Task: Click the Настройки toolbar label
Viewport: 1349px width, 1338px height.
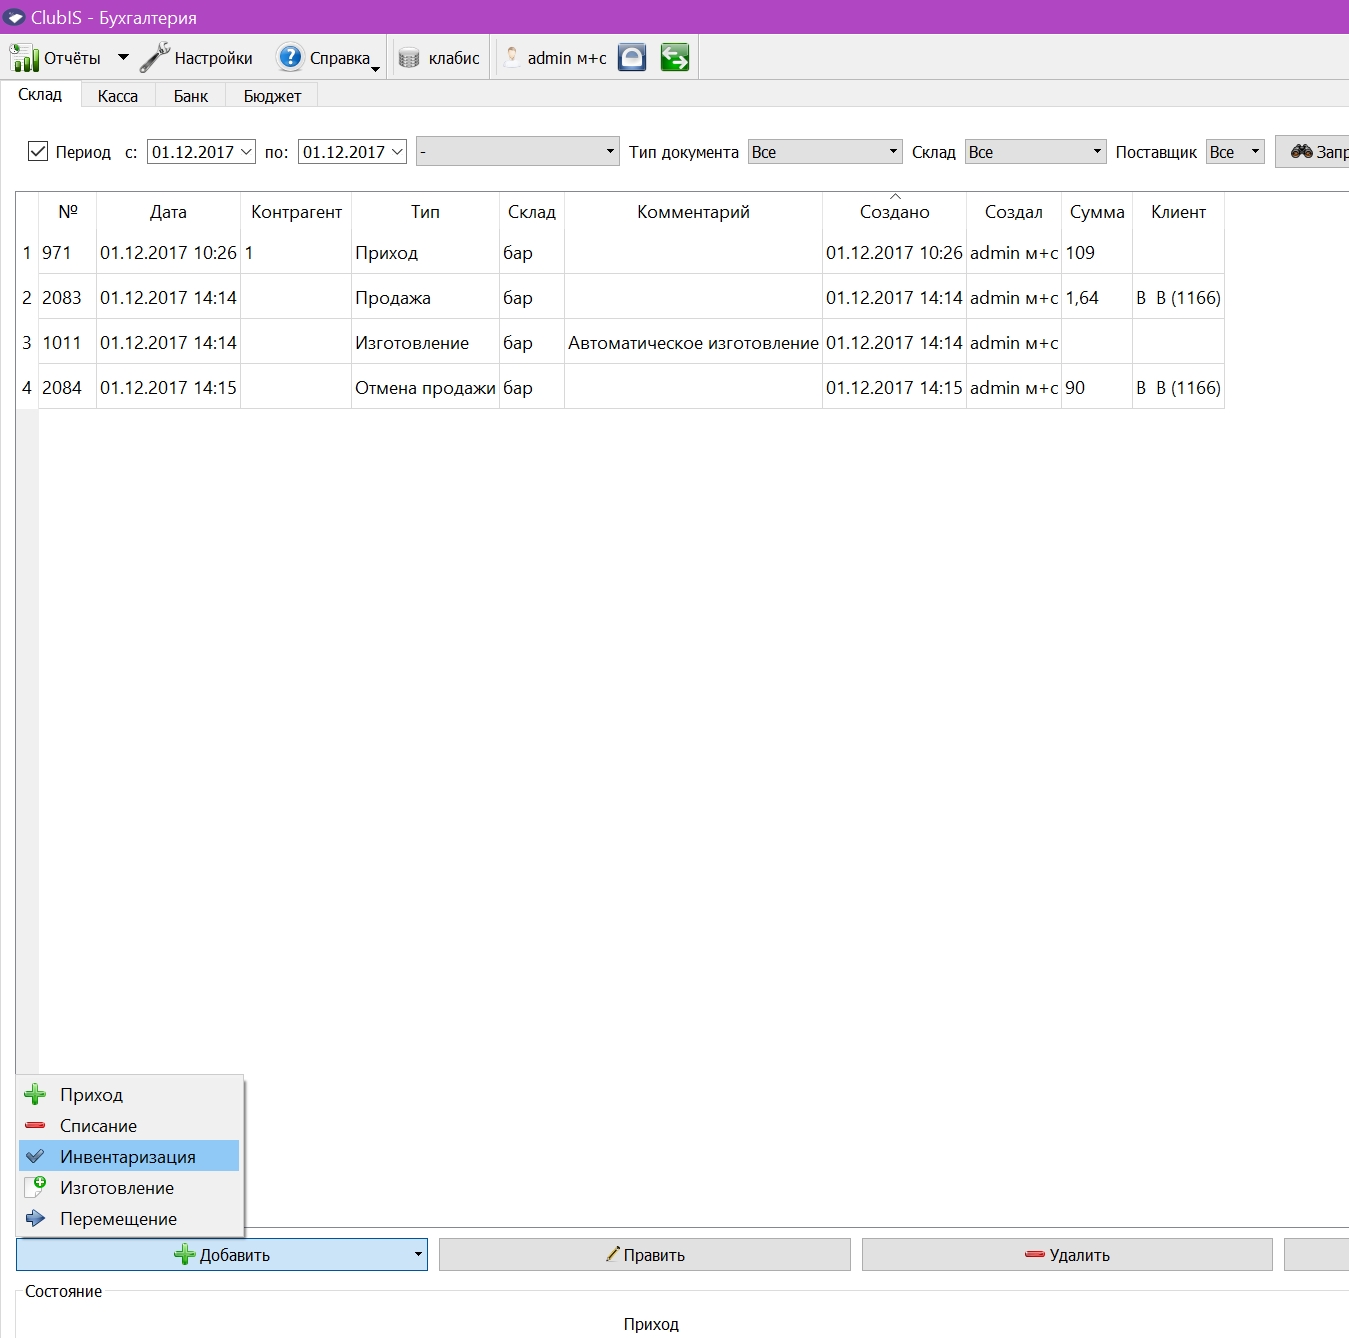Action: tap(213, 58)
